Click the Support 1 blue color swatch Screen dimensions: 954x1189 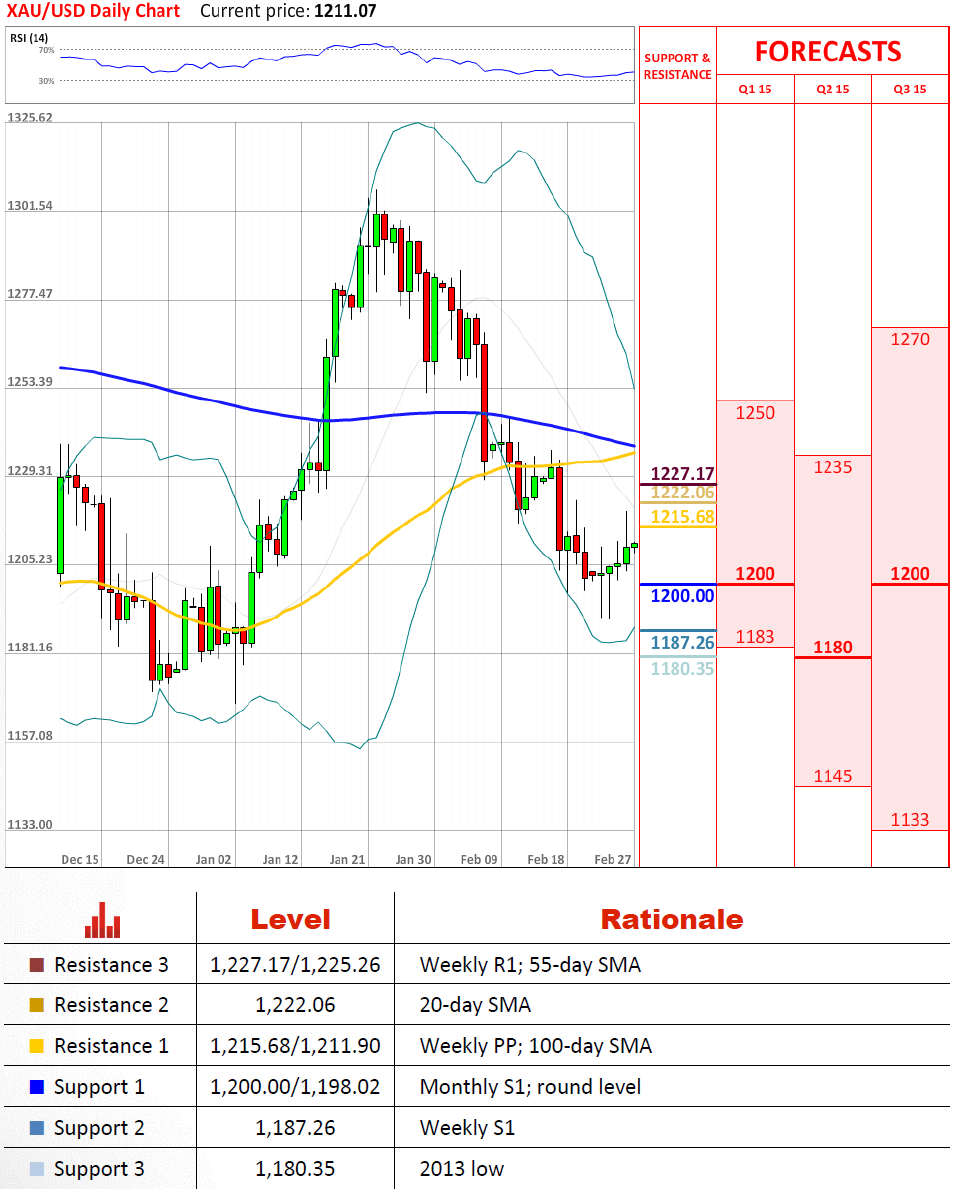click(36, 1087)
